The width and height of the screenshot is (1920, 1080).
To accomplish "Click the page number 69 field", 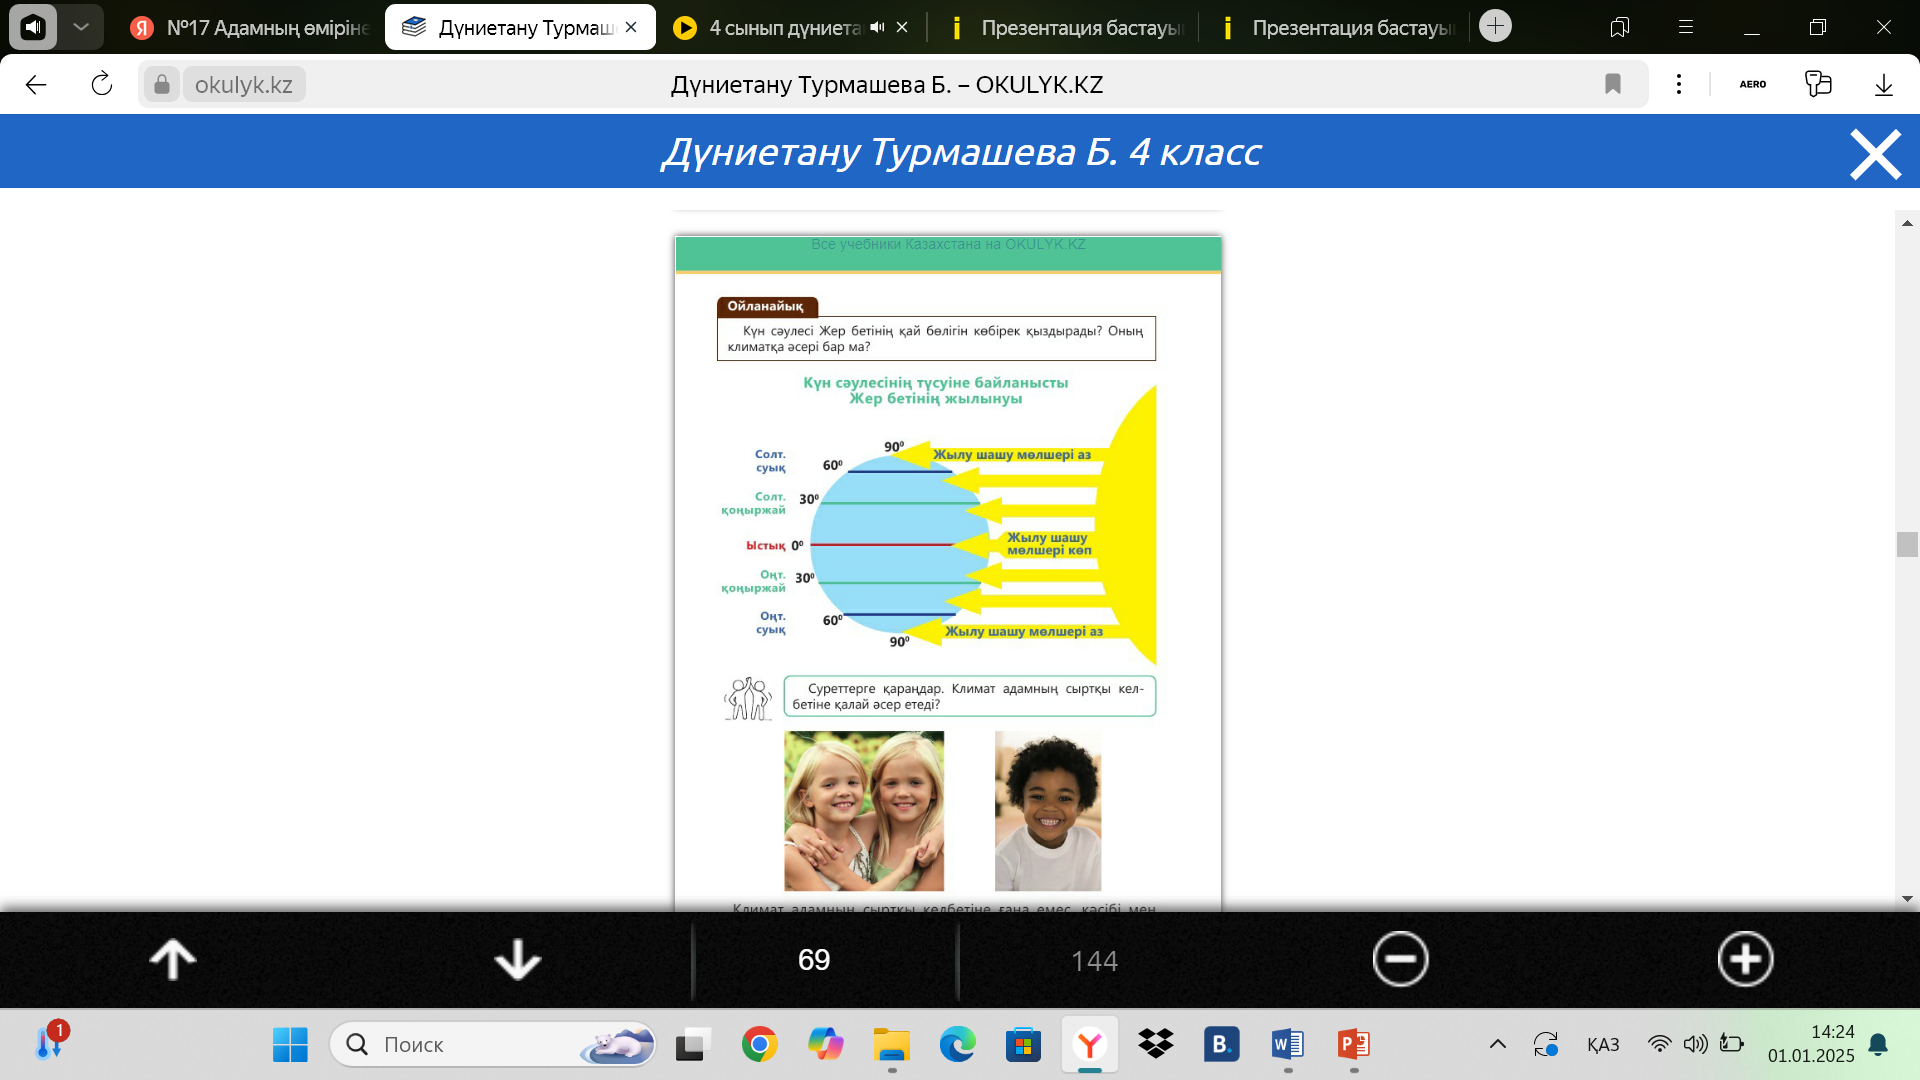I will click(x=814, y=960).
